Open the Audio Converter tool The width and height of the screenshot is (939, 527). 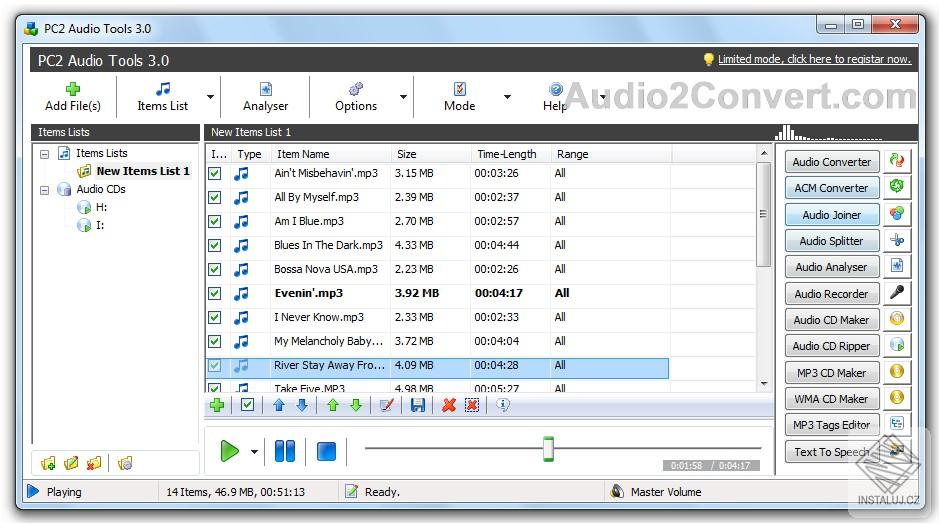[832, 162]
